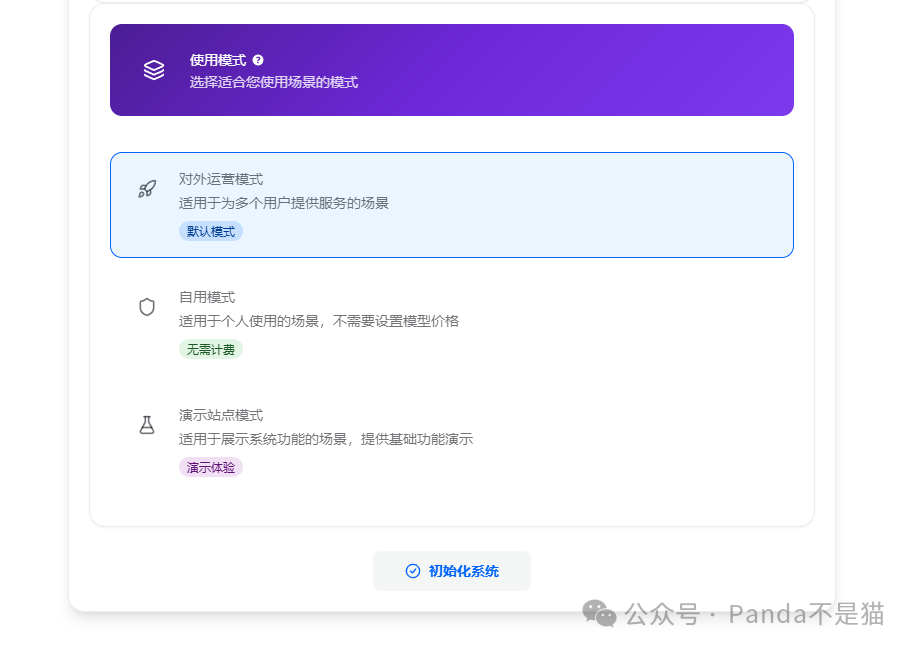Screen dimensions: 914x651
Task: Expand the 使用模式 section header
Action: point(451,70)
